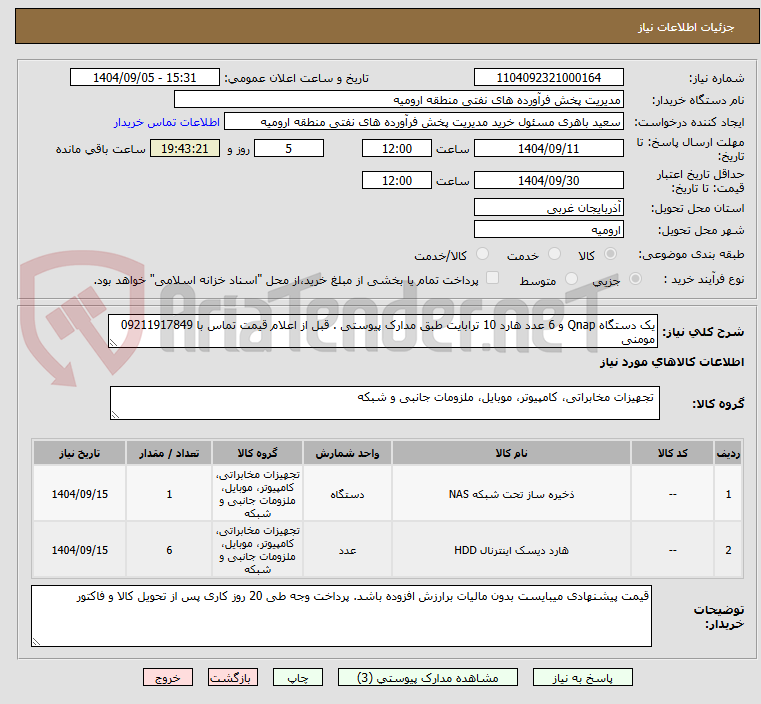Click quantity 1 in the NAS row
The width and height of the screenshot is (761, 704).
click(169, 494)
